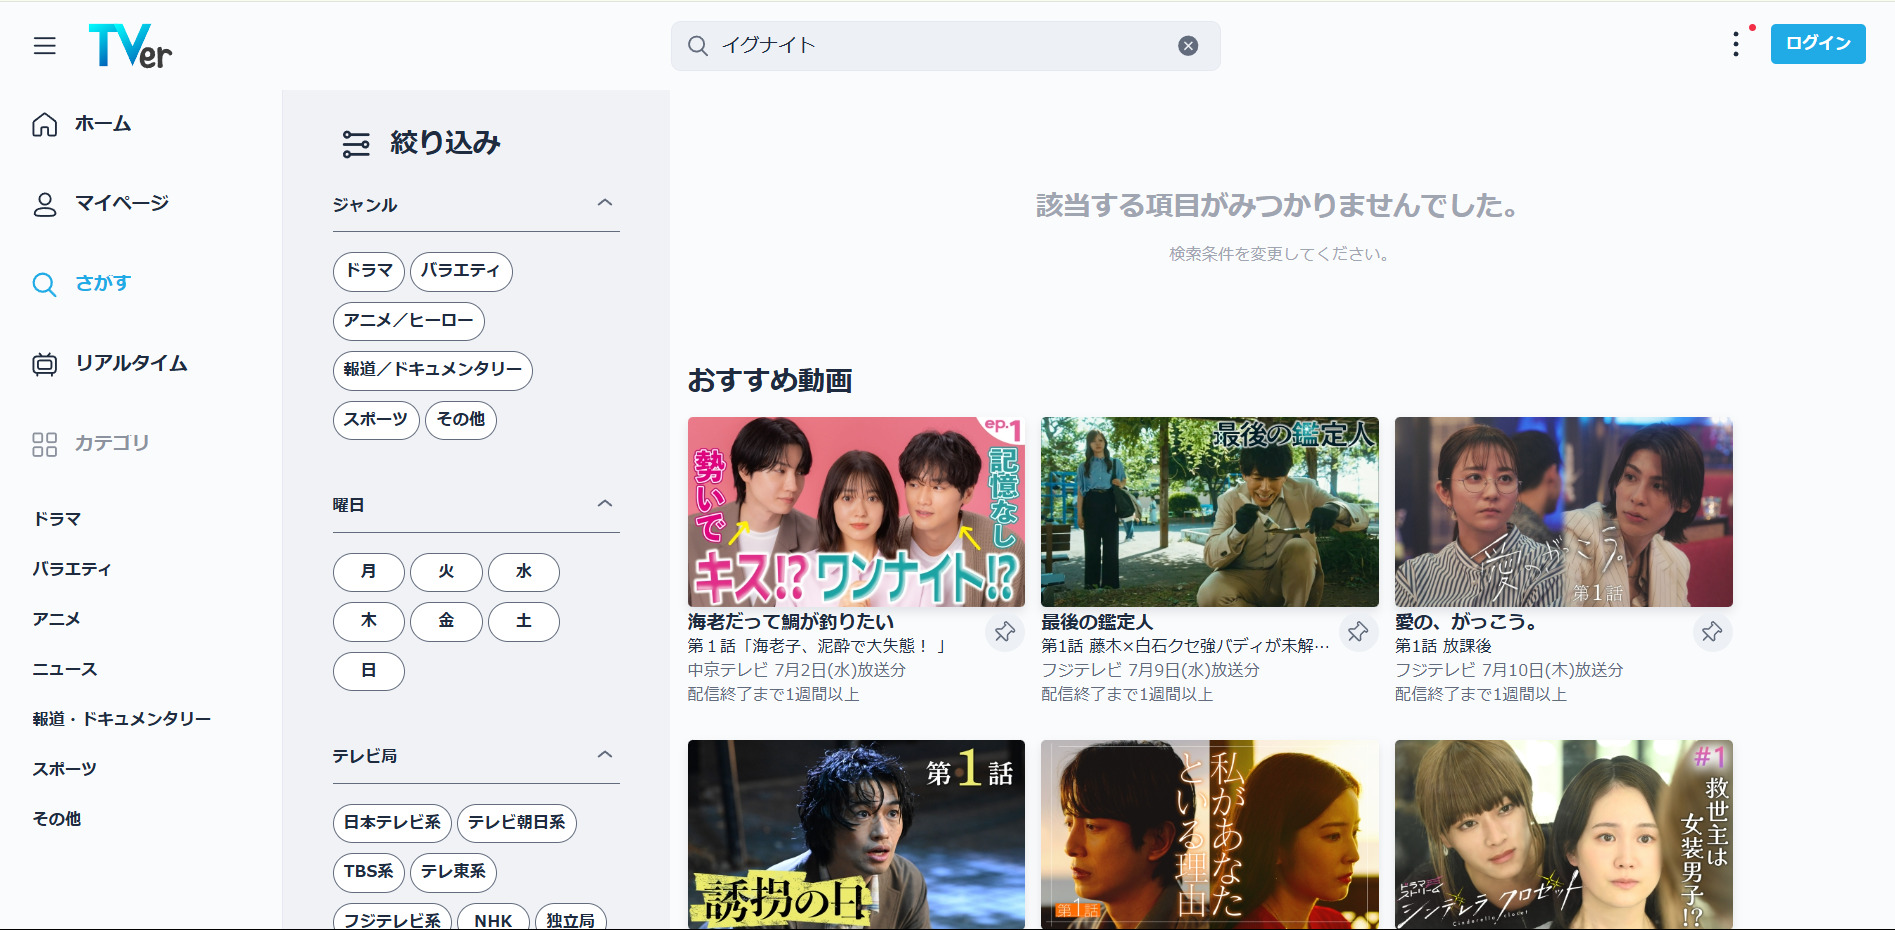Image resolution: width=1895 pixels, height=930 pixels.
Task: Open the ニュース category link
Action: 65,669
